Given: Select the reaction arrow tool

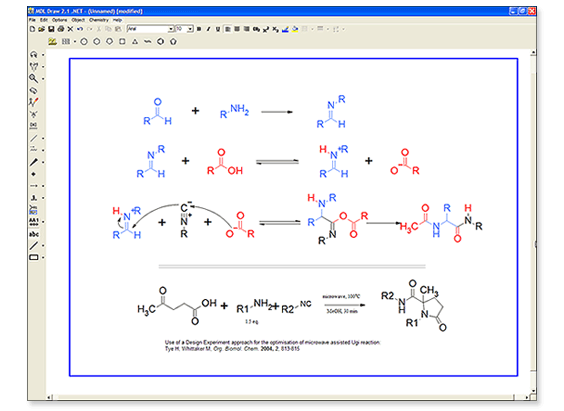Looking at the screenshot, I should (x=33, y=186).
